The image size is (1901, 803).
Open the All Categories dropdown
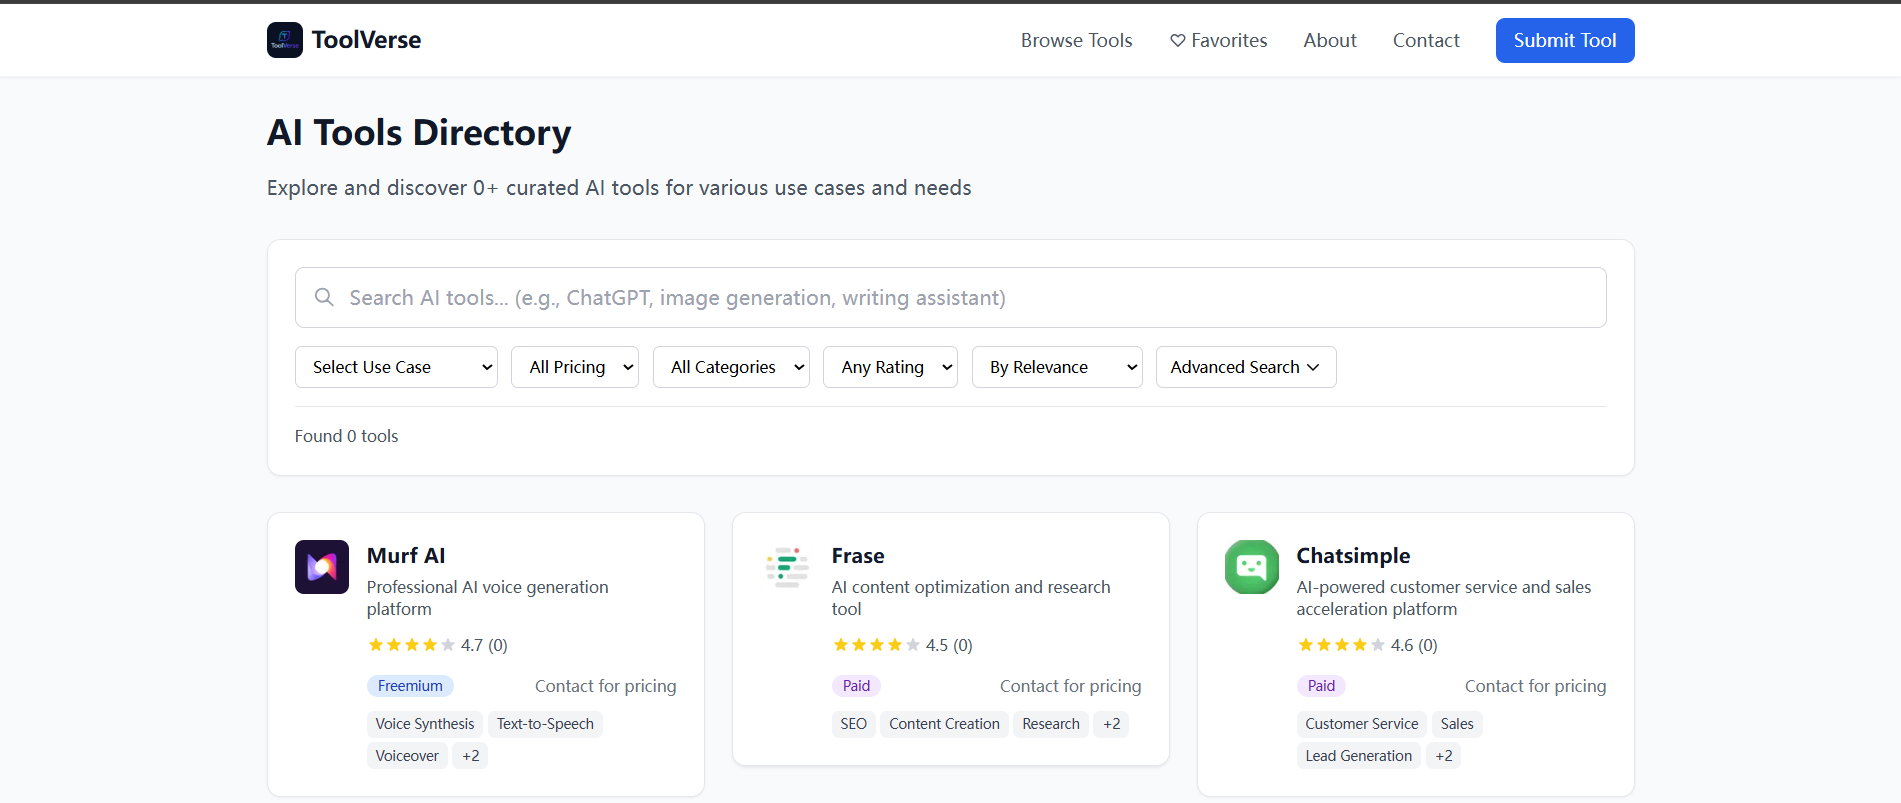pos(731,367)
